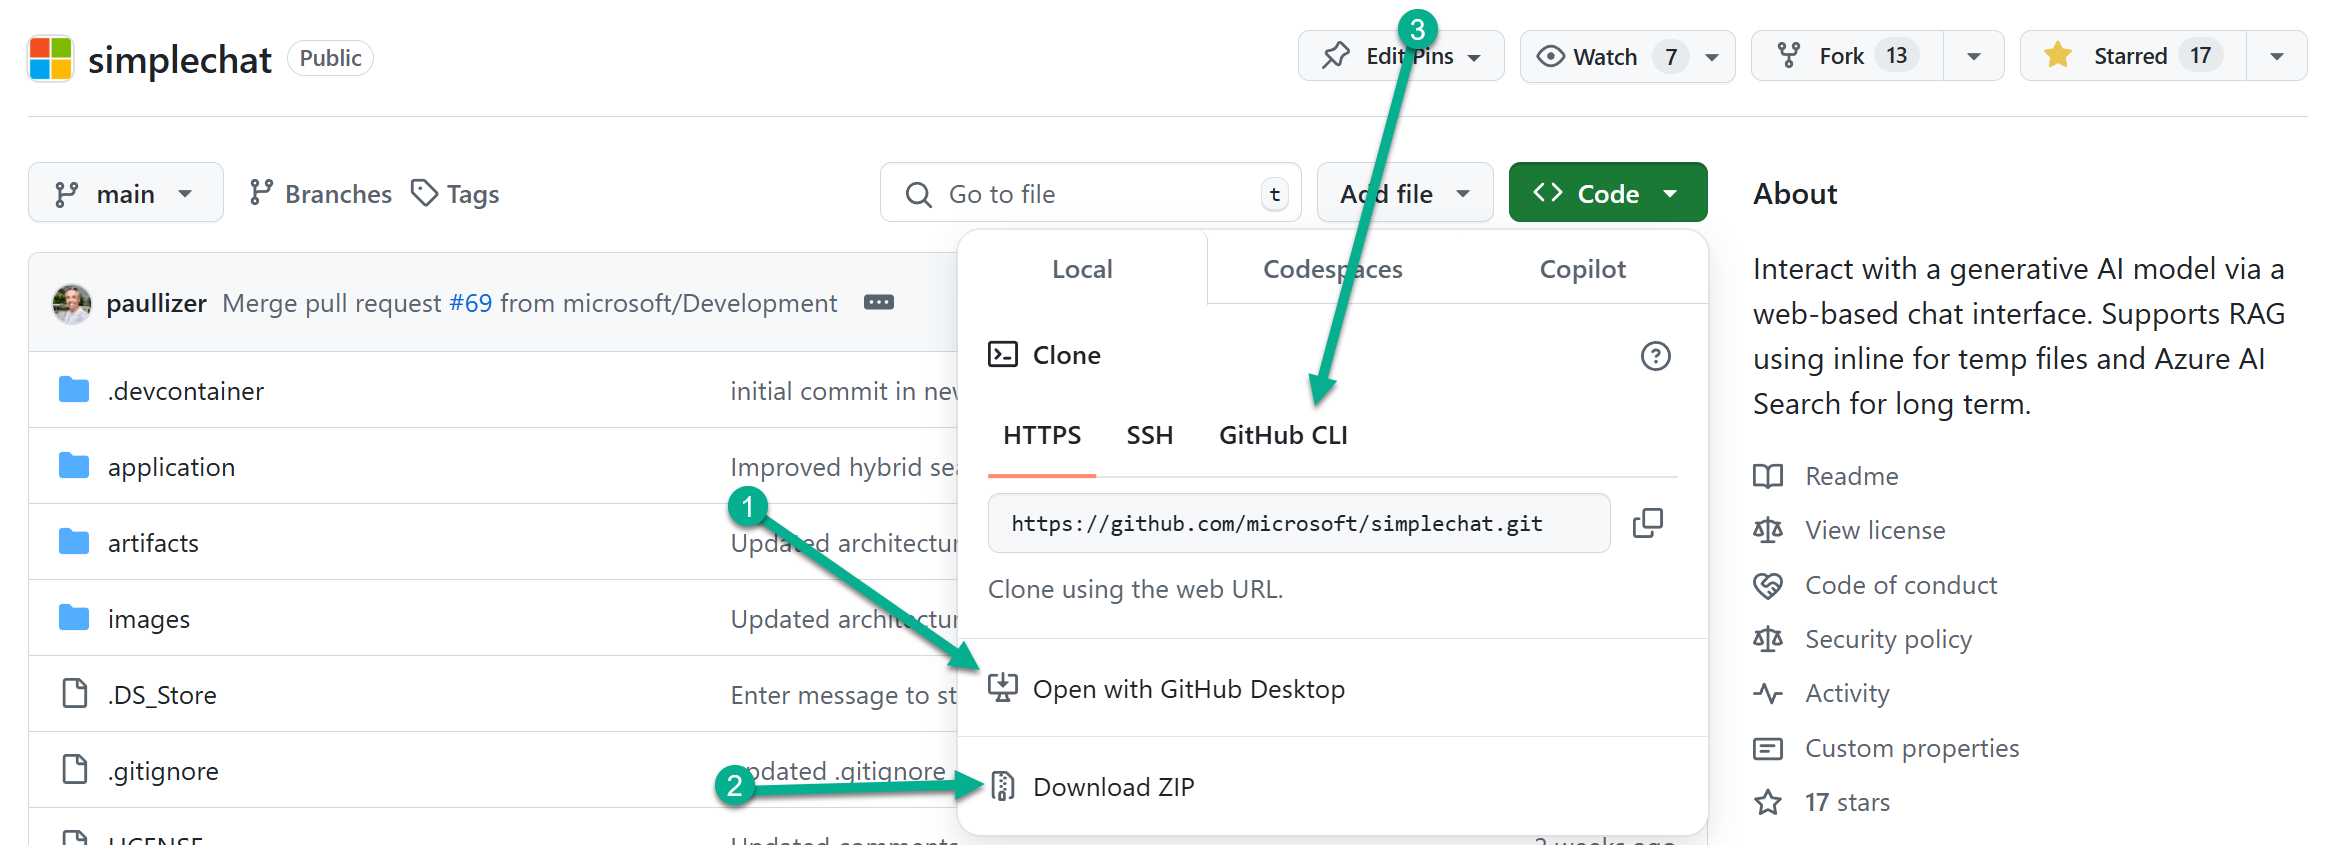2336x845 pixels.
Task: Click the license scales icon
Action: click(1768, 530)
